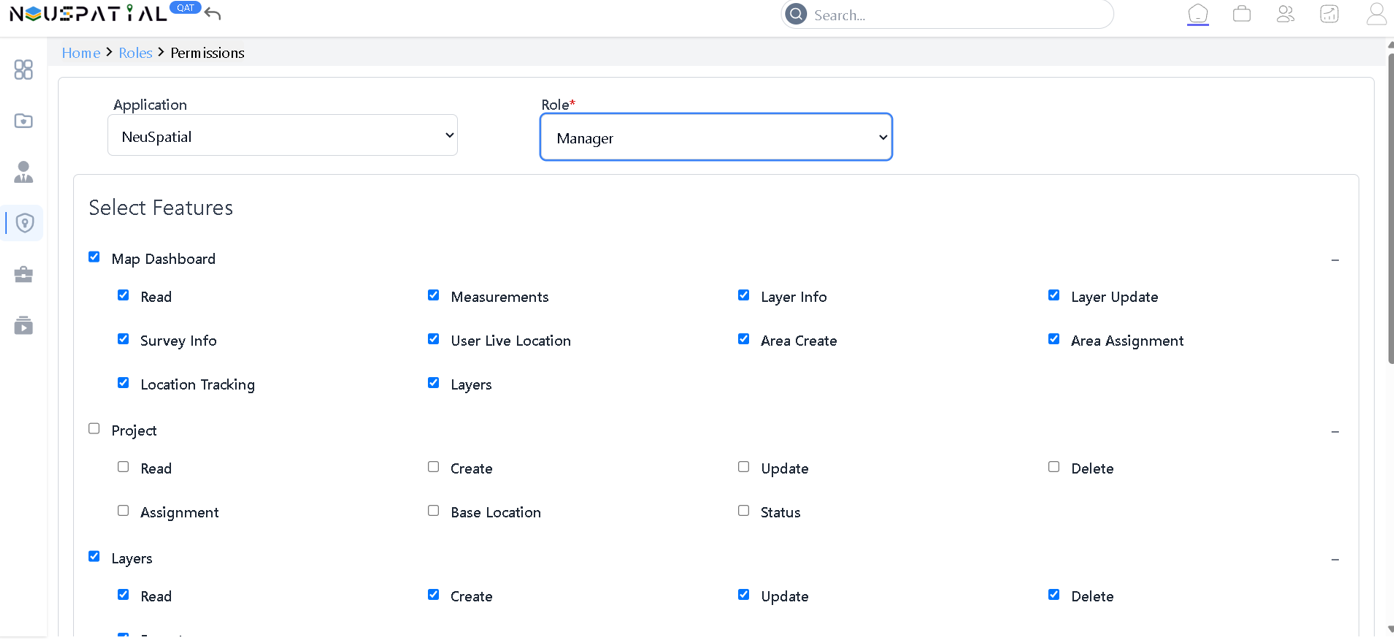Image resolution: width=1394 pixels, height=639 pixels.
Task: Open the dashboard grid icon in sidebar
Action: pyautogui.click(x=23, y=70)
